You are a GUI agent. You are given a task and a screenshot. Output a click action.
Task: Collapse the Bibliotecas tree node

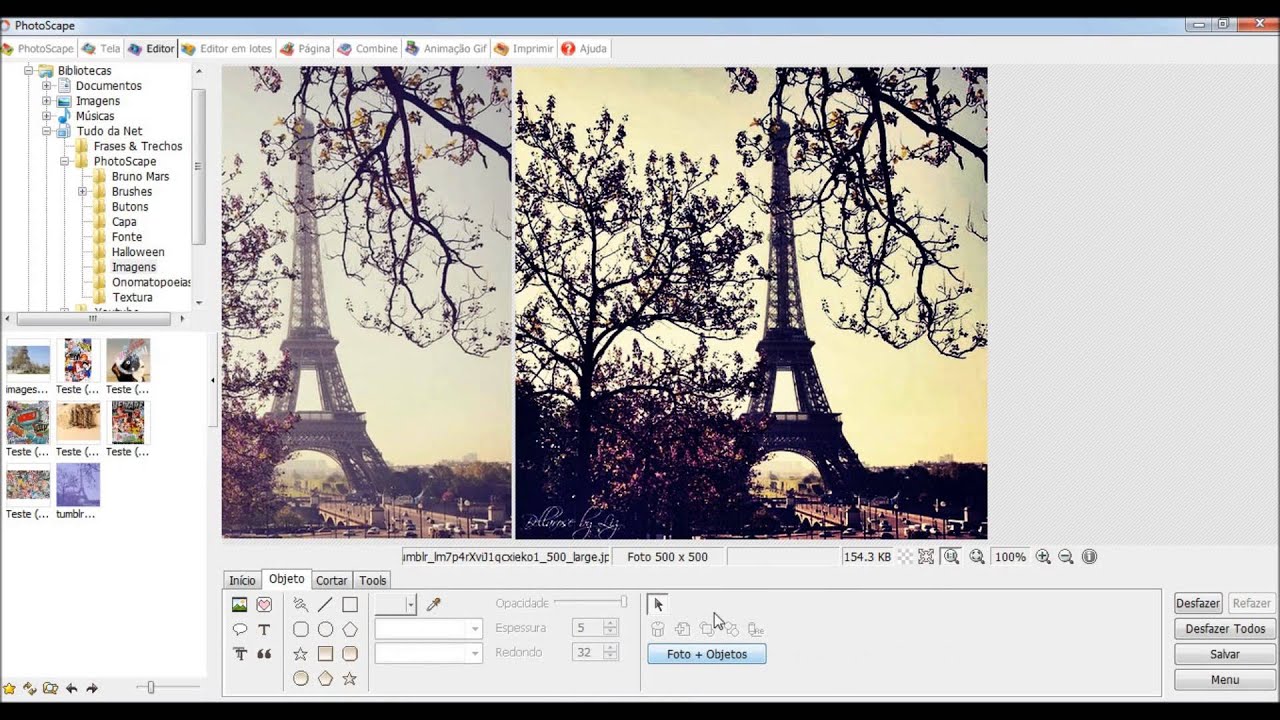(x=29, y=71)
